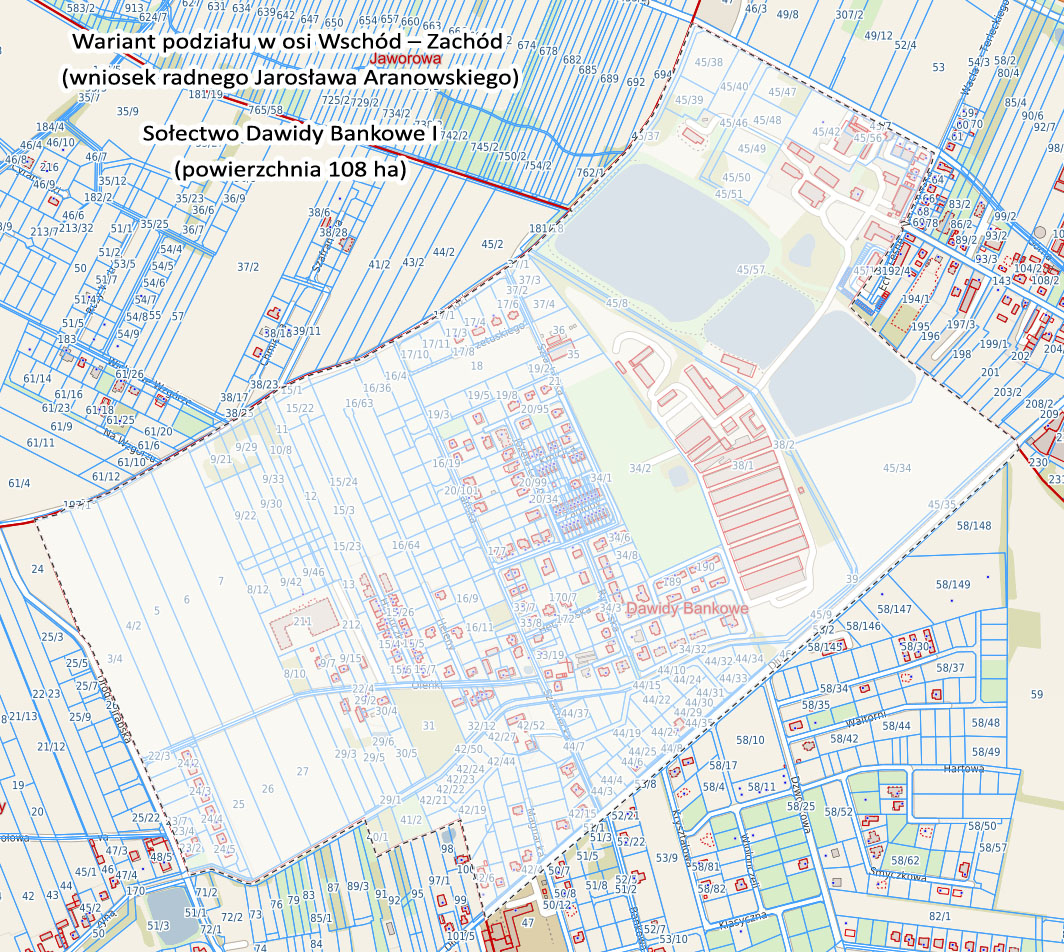Click parcel label 58/10
The width and height of the screenshot is (1064, 952).
[750, 740]
